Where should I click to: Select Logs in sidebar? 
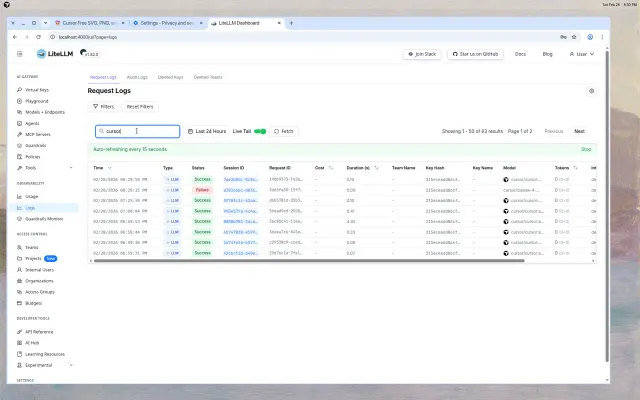coord(30,208)
